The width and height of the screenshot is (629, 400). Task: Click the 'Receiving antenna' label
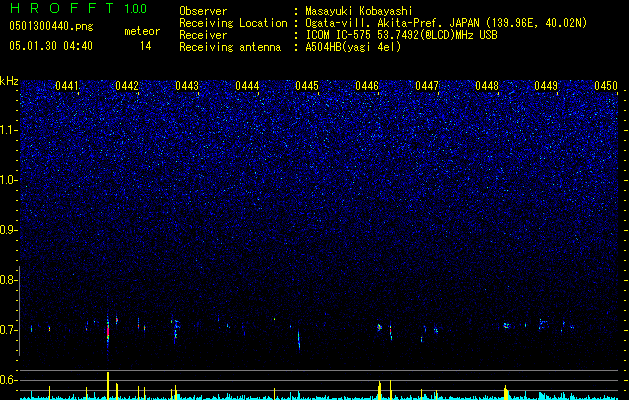pos(230,47)
